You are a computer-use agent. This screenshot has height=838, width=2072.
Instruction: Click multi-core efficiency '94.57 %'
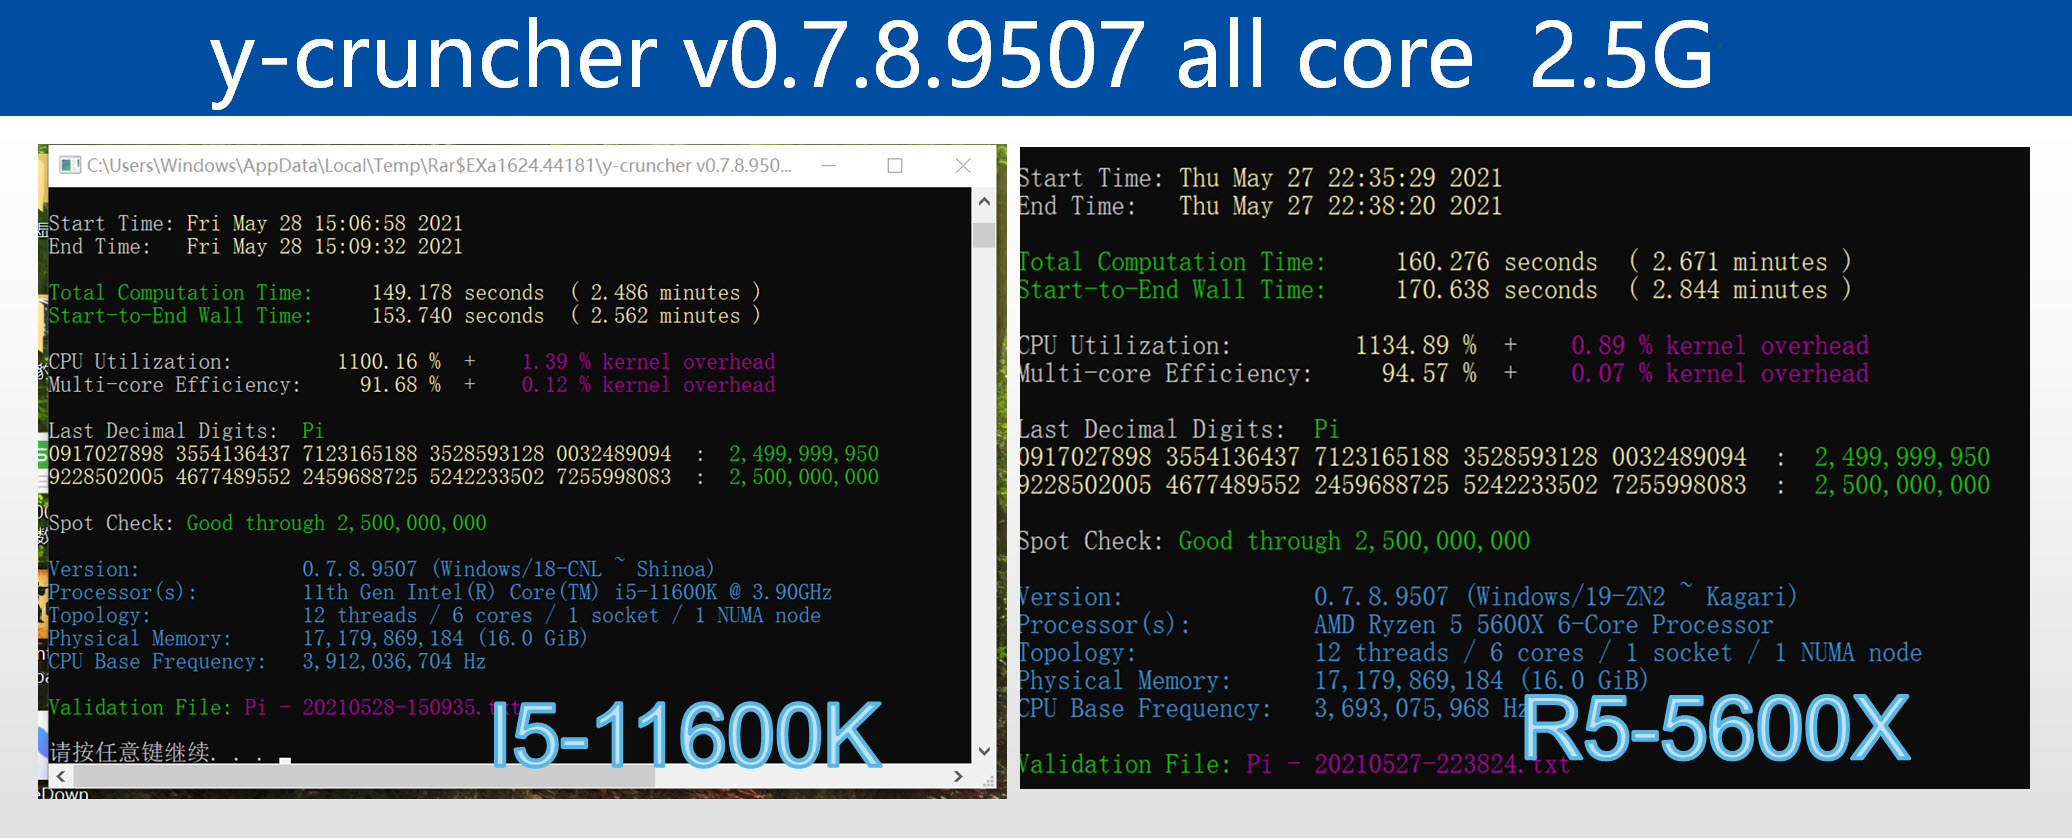1429,373
